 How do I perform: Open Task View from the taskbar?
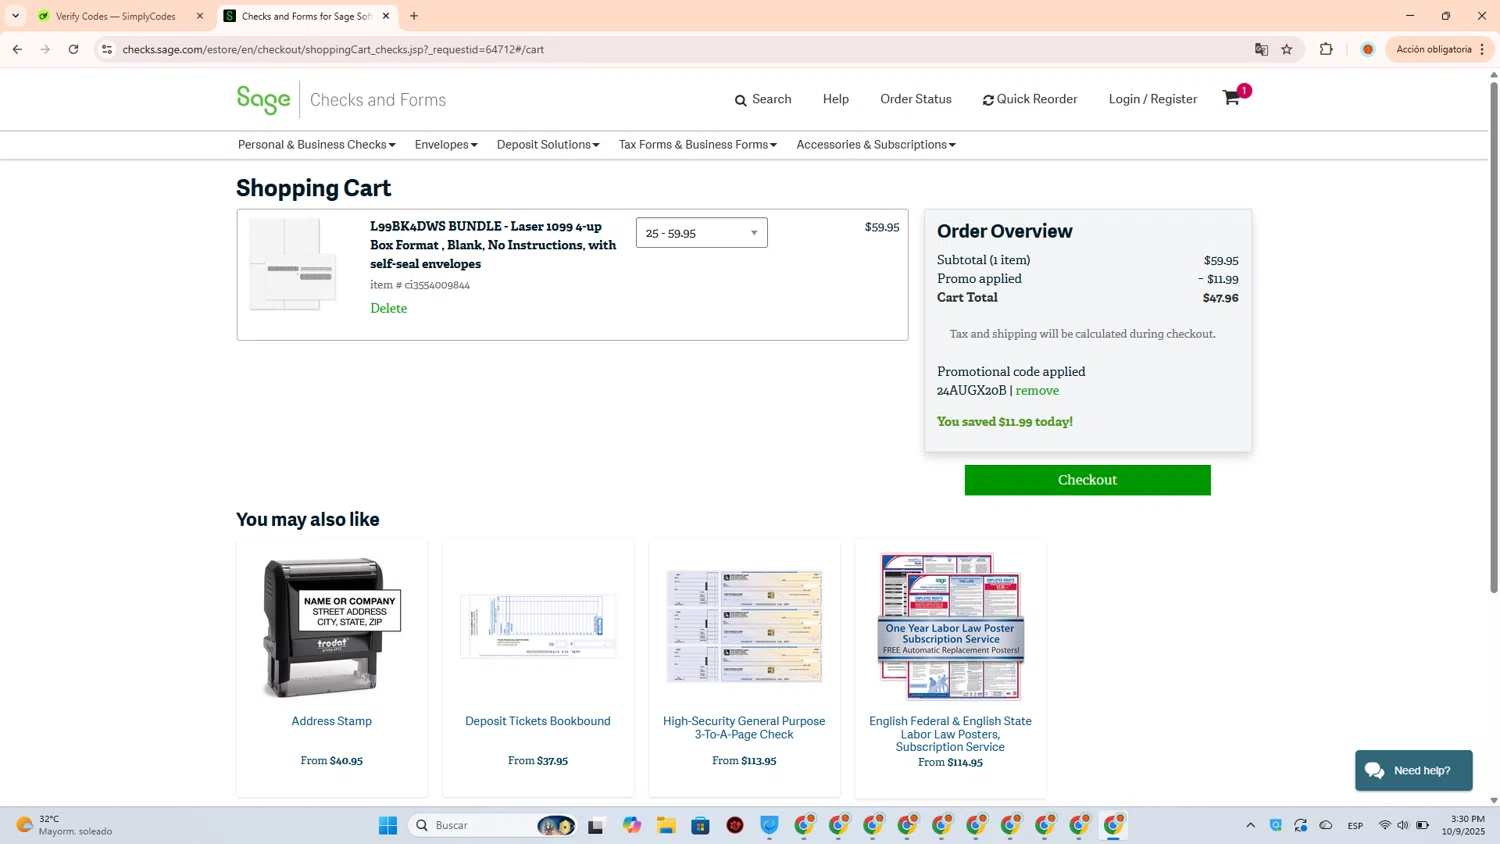pyautogui.click(x=596, y=825)
